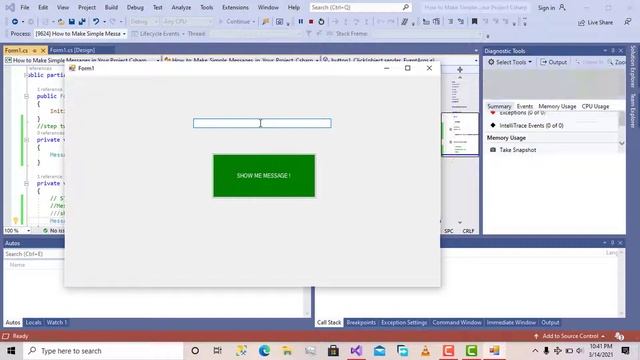The width and height of the screenshot is (640, 360).
Task: Open the Any CPU platform dropdown
Action: coord(187,21)
